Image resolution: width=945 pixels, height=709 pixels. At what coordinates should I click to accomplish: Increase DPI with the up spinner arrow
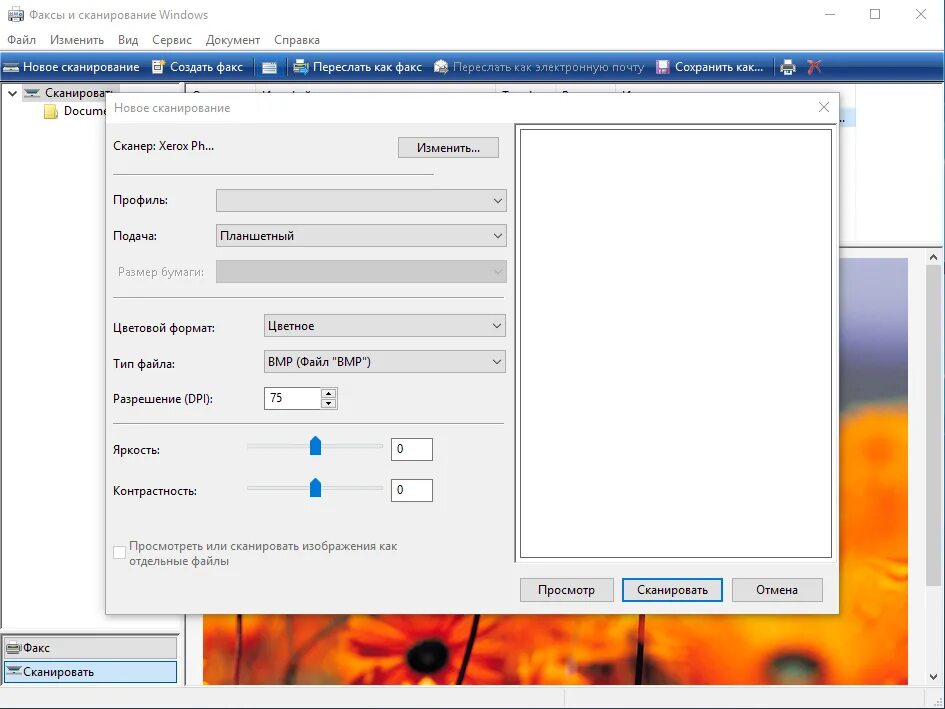[x=328, y=393]
